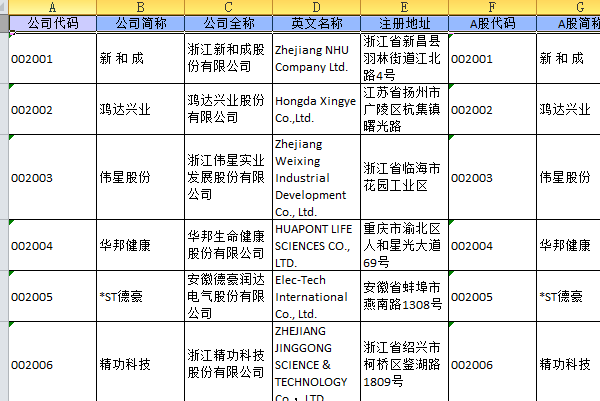Viewport: 600px width, 401px height.
Task: Click A-share code 002005 in column F
Action: tap(492, 296)
